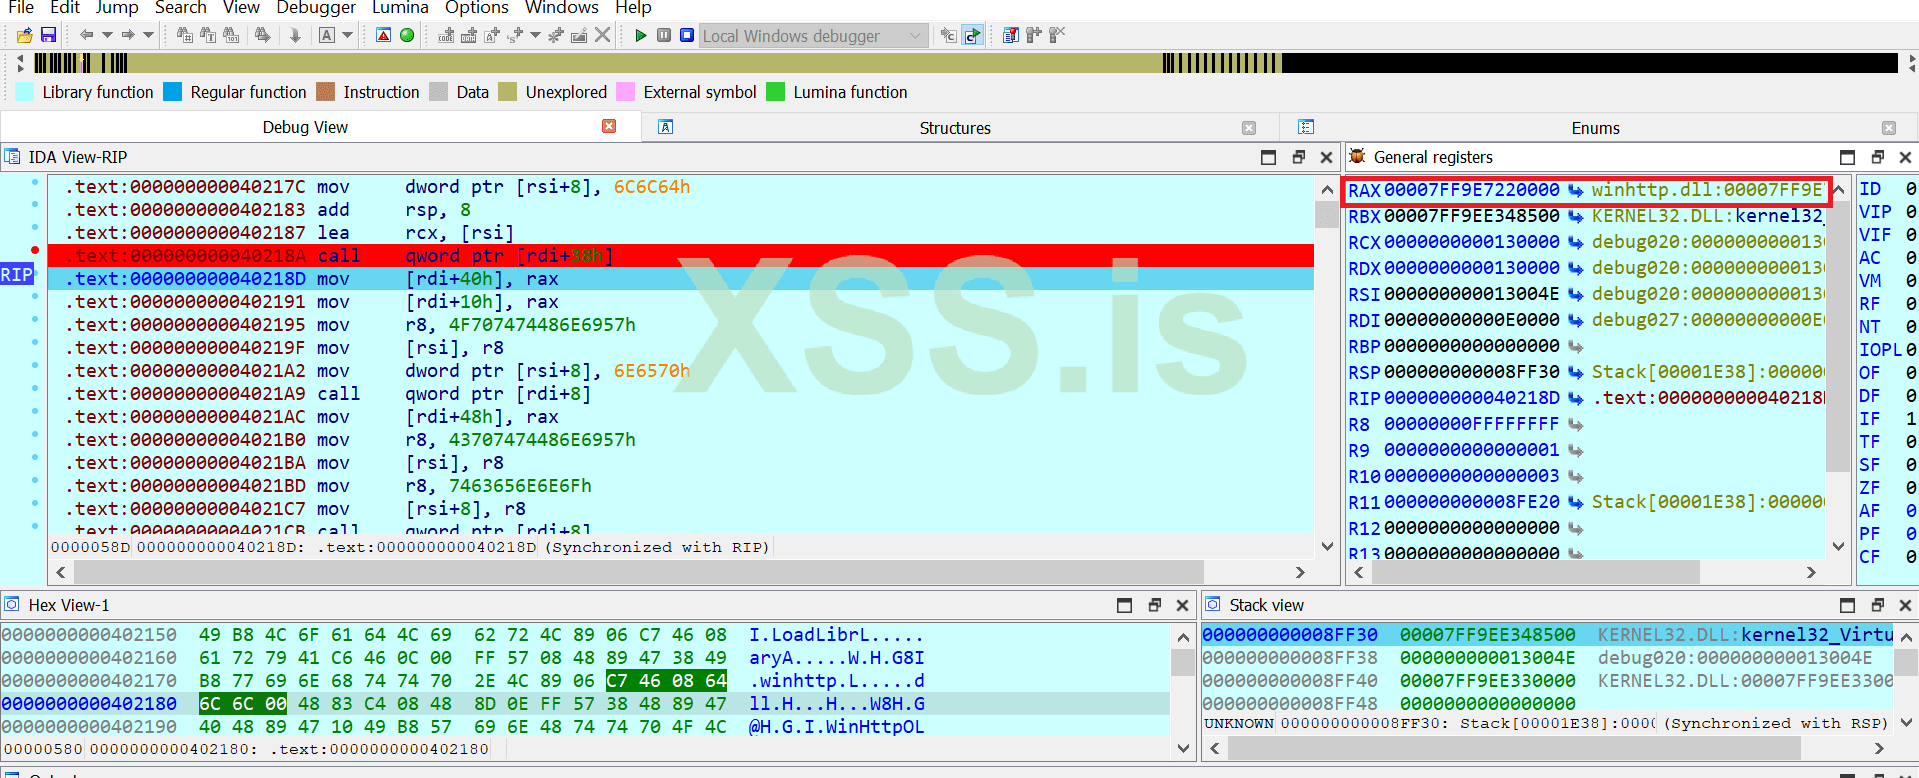Viewport: 1919px width, 778px height.
Task: Open the Debugger menu
Action: point(316,8)
